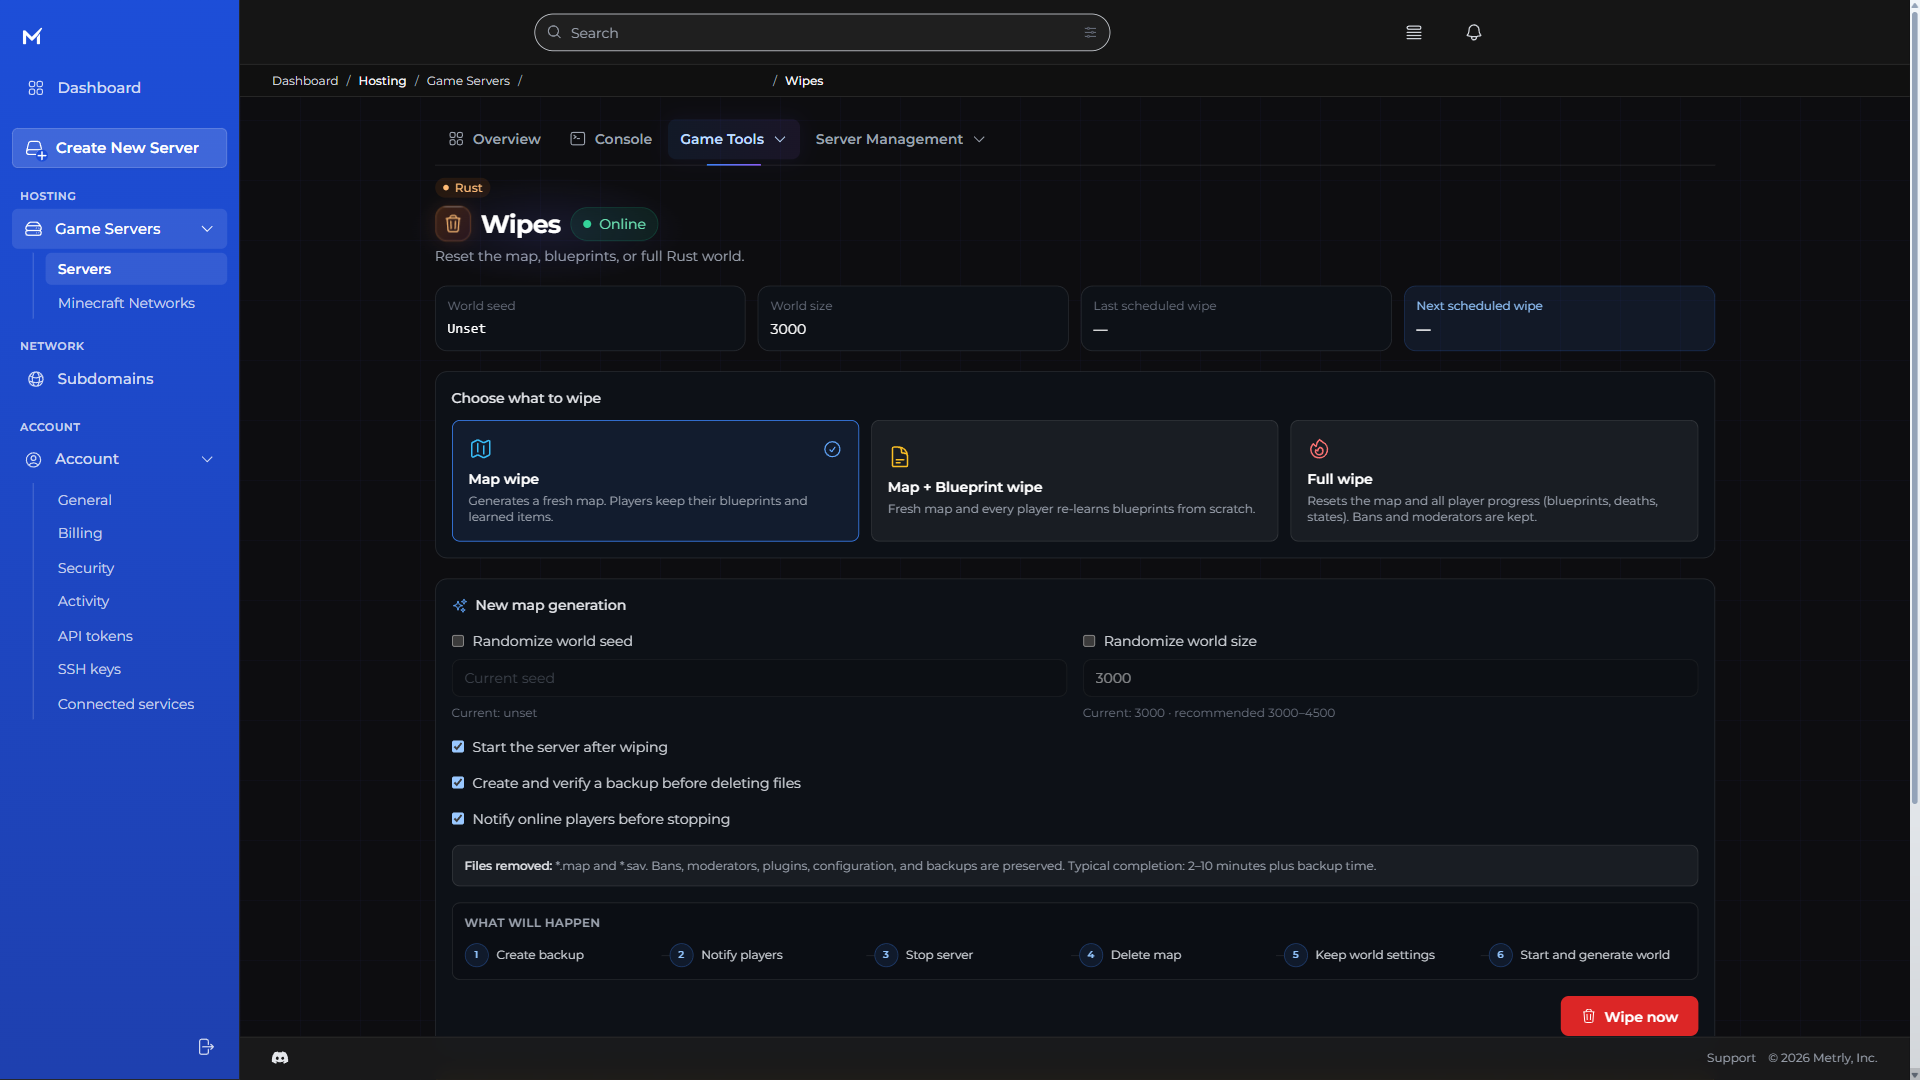The height and width of the screenshot is (1080, 1920).
Task: Click the logout icon in sidebar
Action: pos(206,1047)
